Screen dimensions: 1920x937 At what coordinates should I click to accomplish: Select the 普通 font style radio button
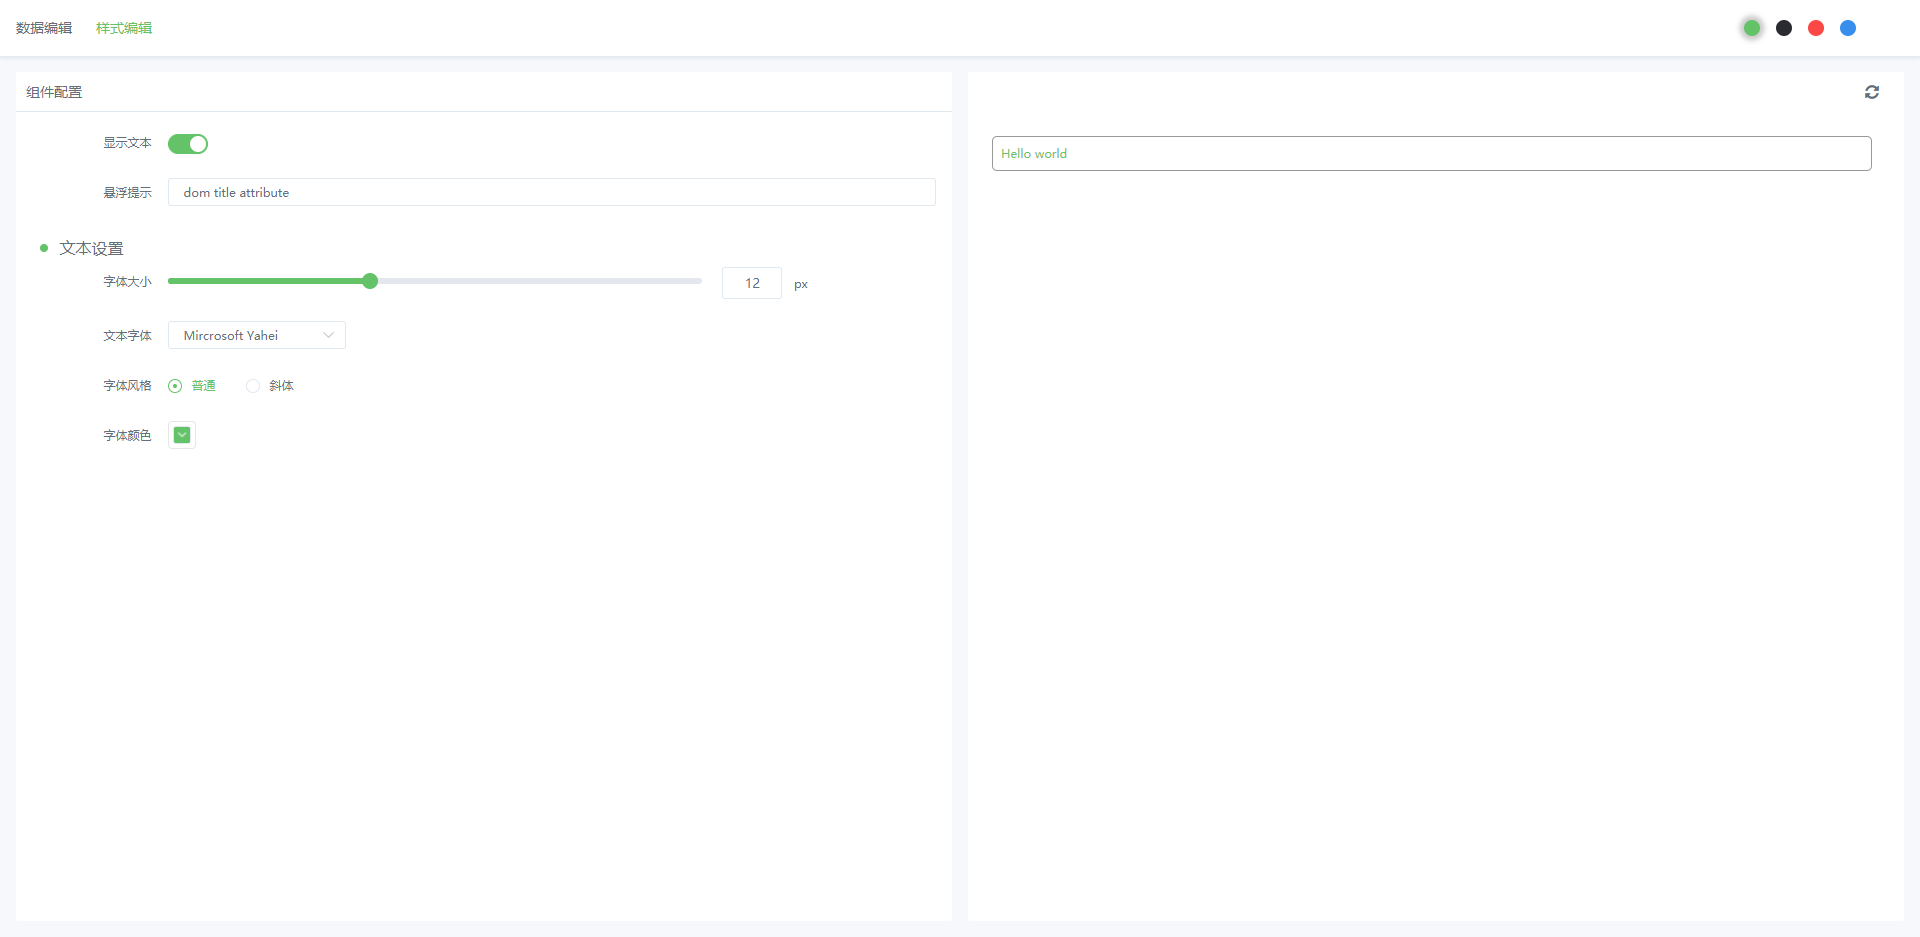pyautogui.click(x=175, y=386)
